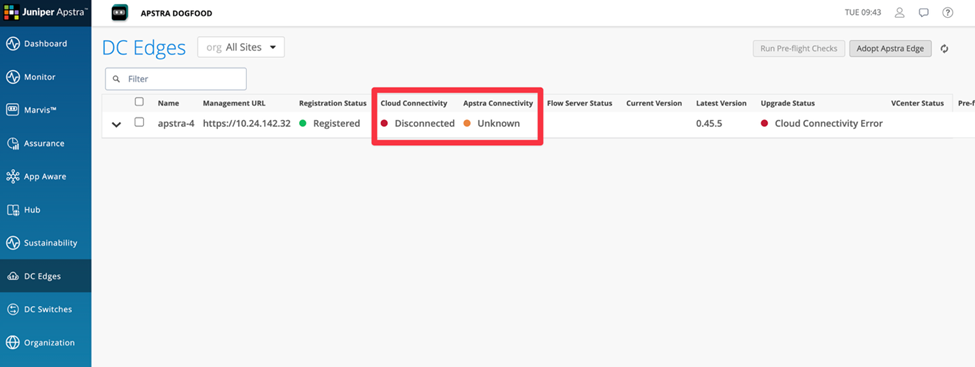Screen dimensions: 975x367
Task: Open Organization menu item
Action: pos(45,343)
